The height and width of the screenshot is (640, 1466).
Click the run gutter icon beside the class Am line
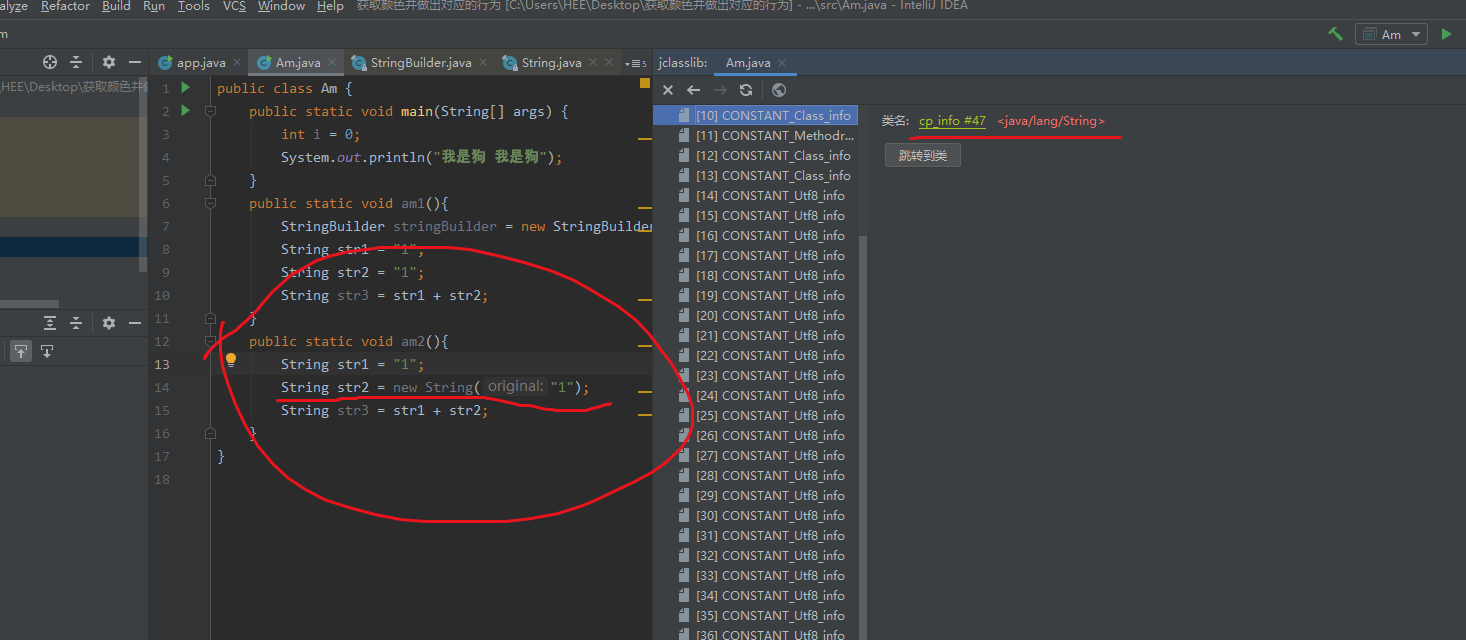185,88
